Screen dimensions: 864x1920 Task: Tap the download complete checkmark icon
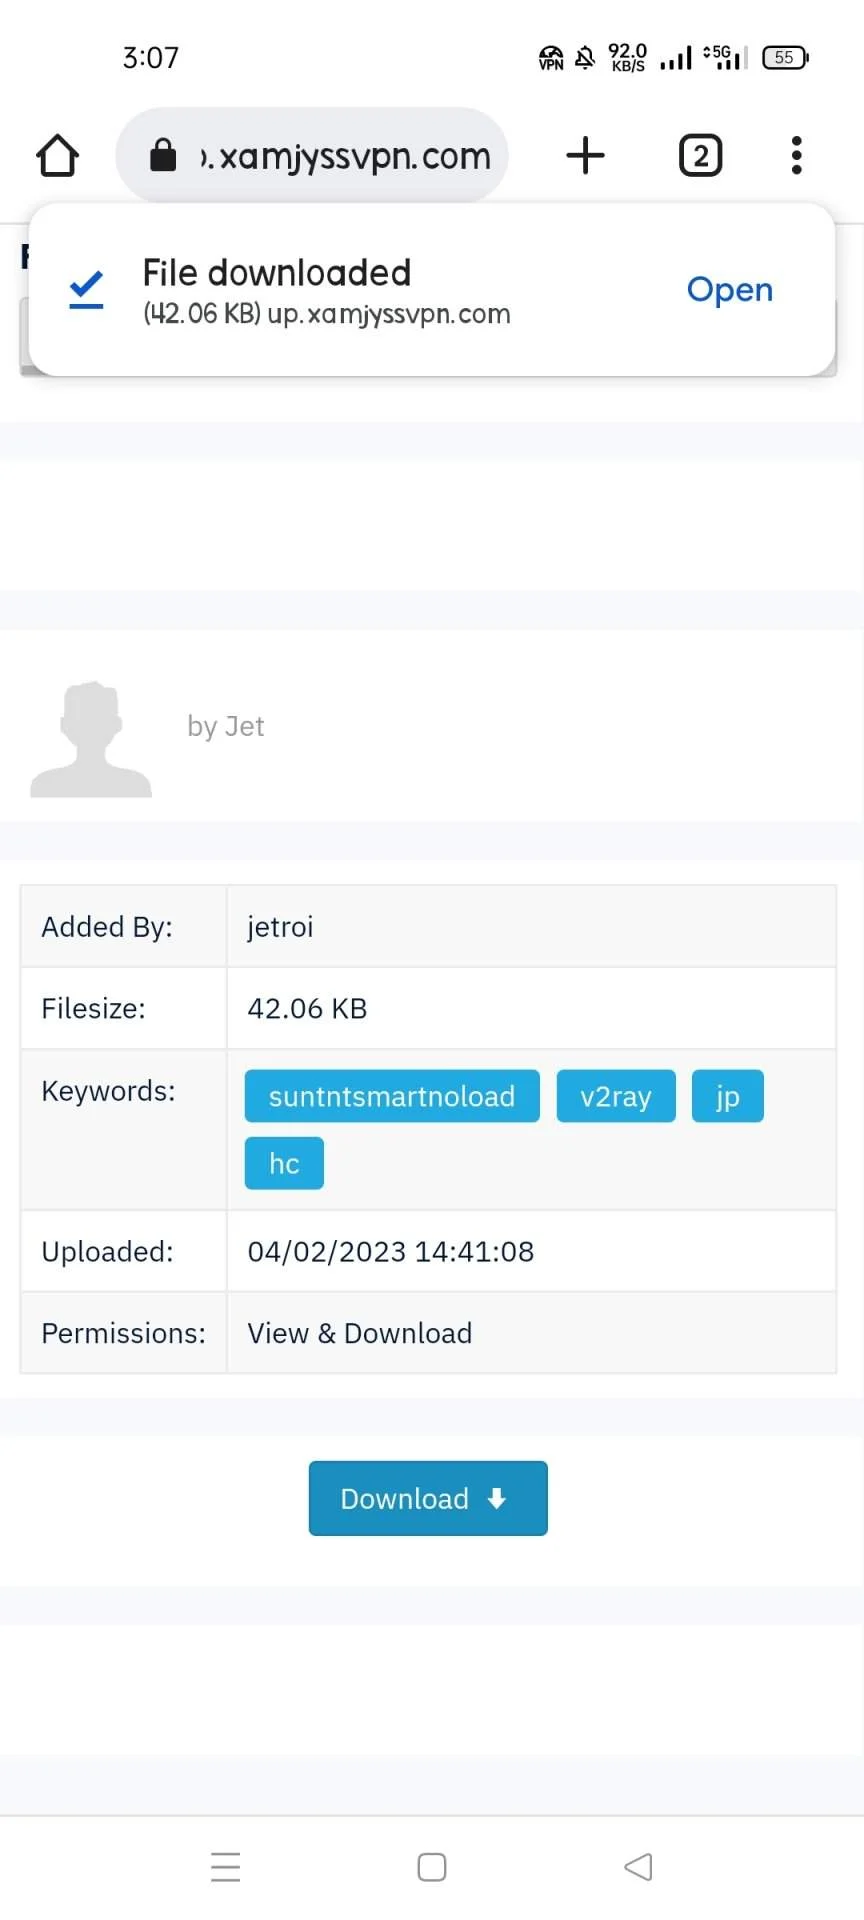coord(86,289)
